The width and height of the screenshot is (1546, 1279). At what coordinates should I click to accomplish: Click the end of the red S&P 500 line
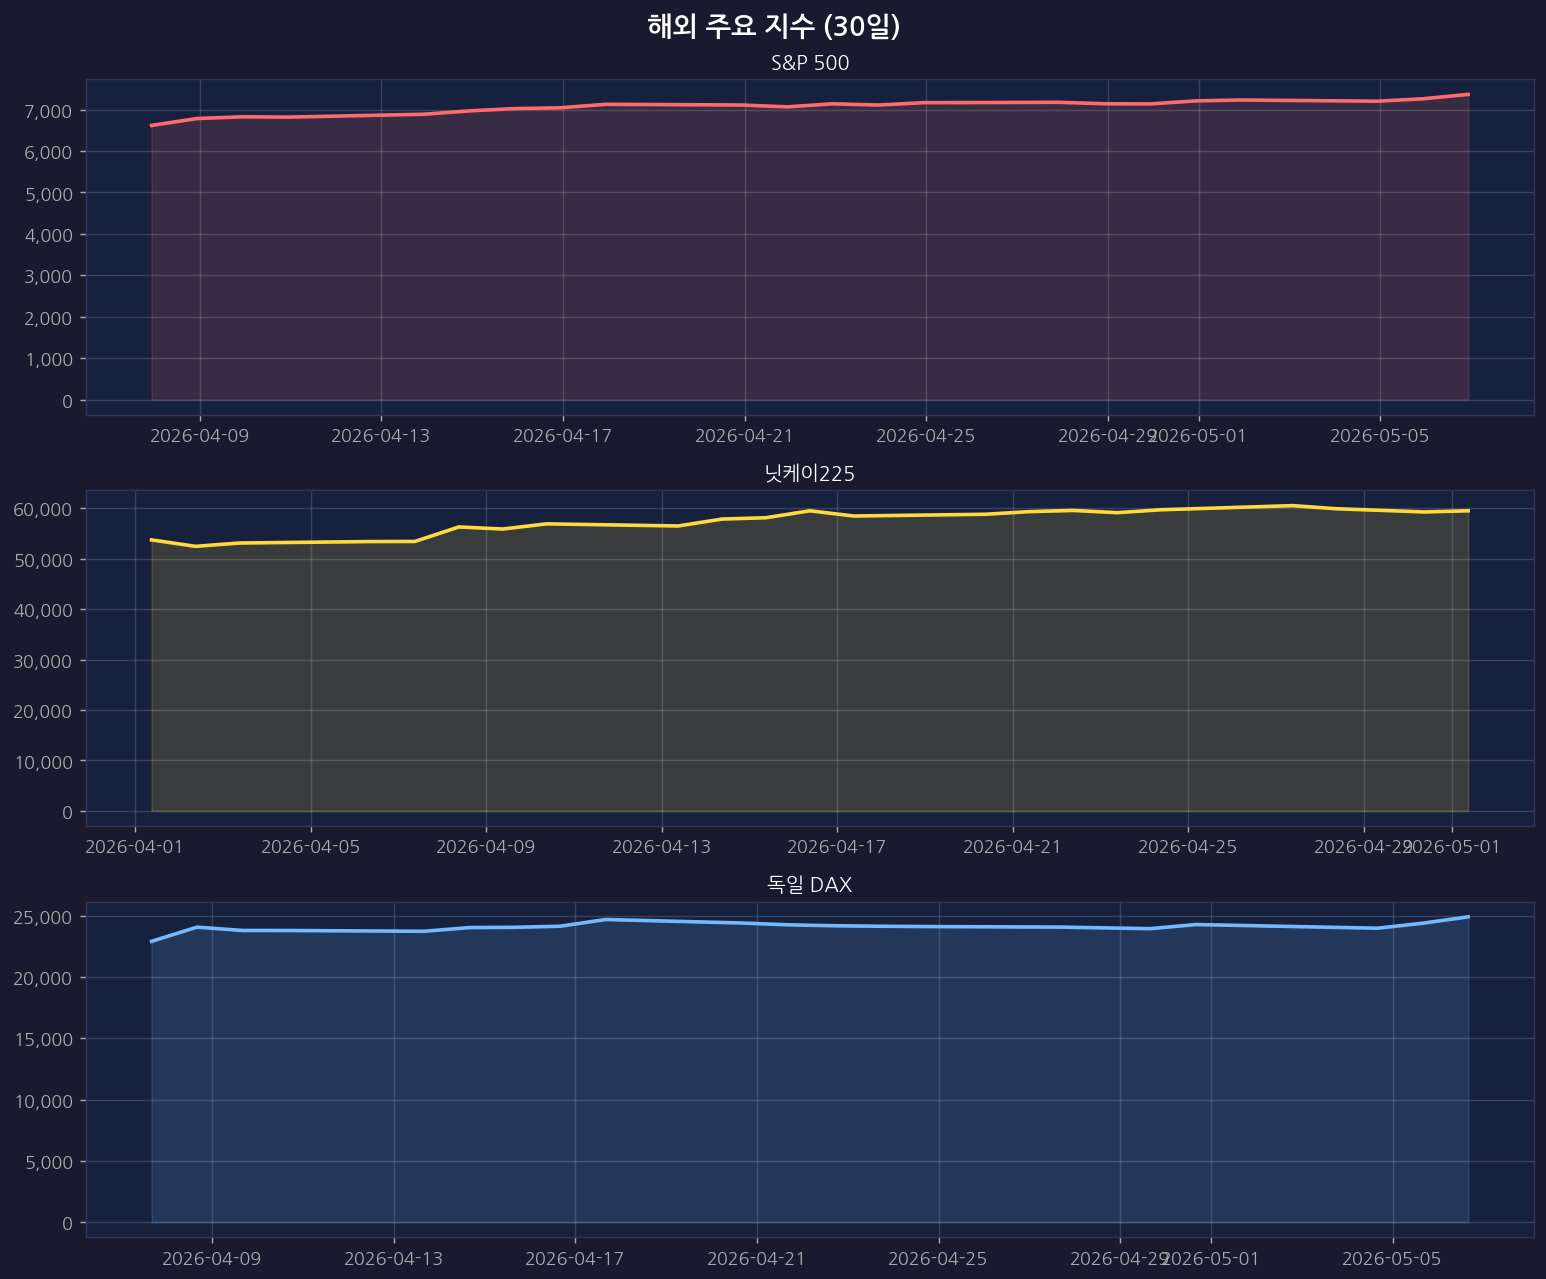[x=1468, y=94]
